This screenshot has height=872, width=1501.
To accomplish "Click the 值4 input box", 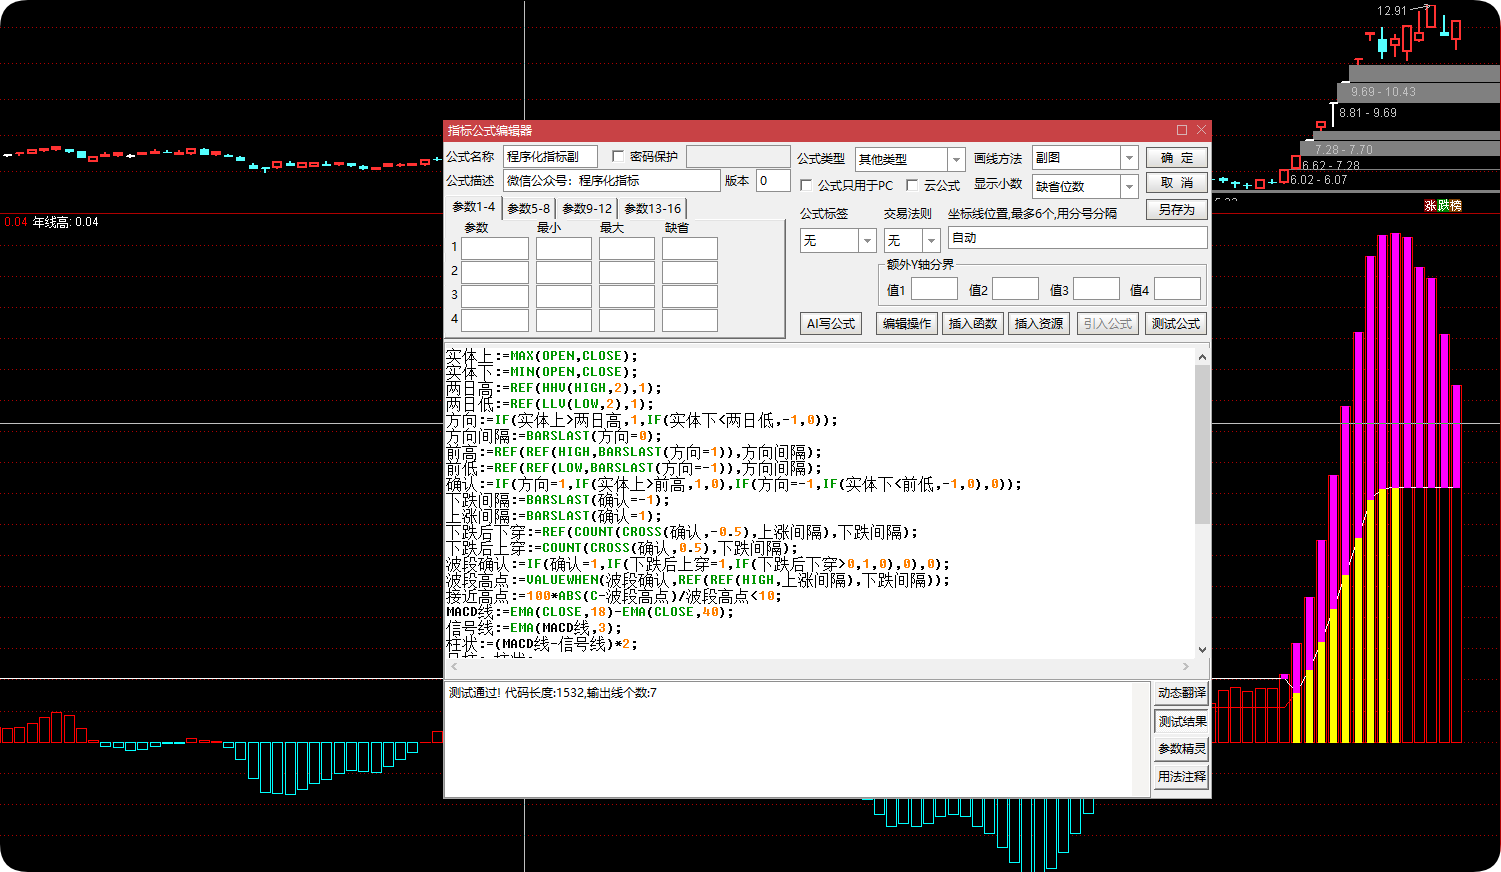I will 1177,289.
